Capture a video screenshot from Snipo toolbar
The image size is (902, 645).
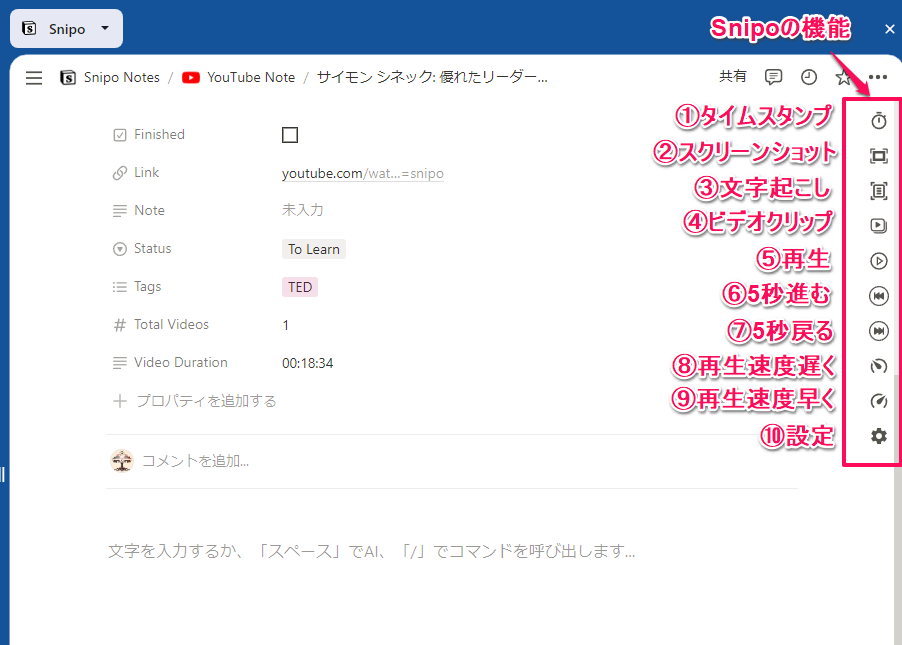click(x=878, y=155)
